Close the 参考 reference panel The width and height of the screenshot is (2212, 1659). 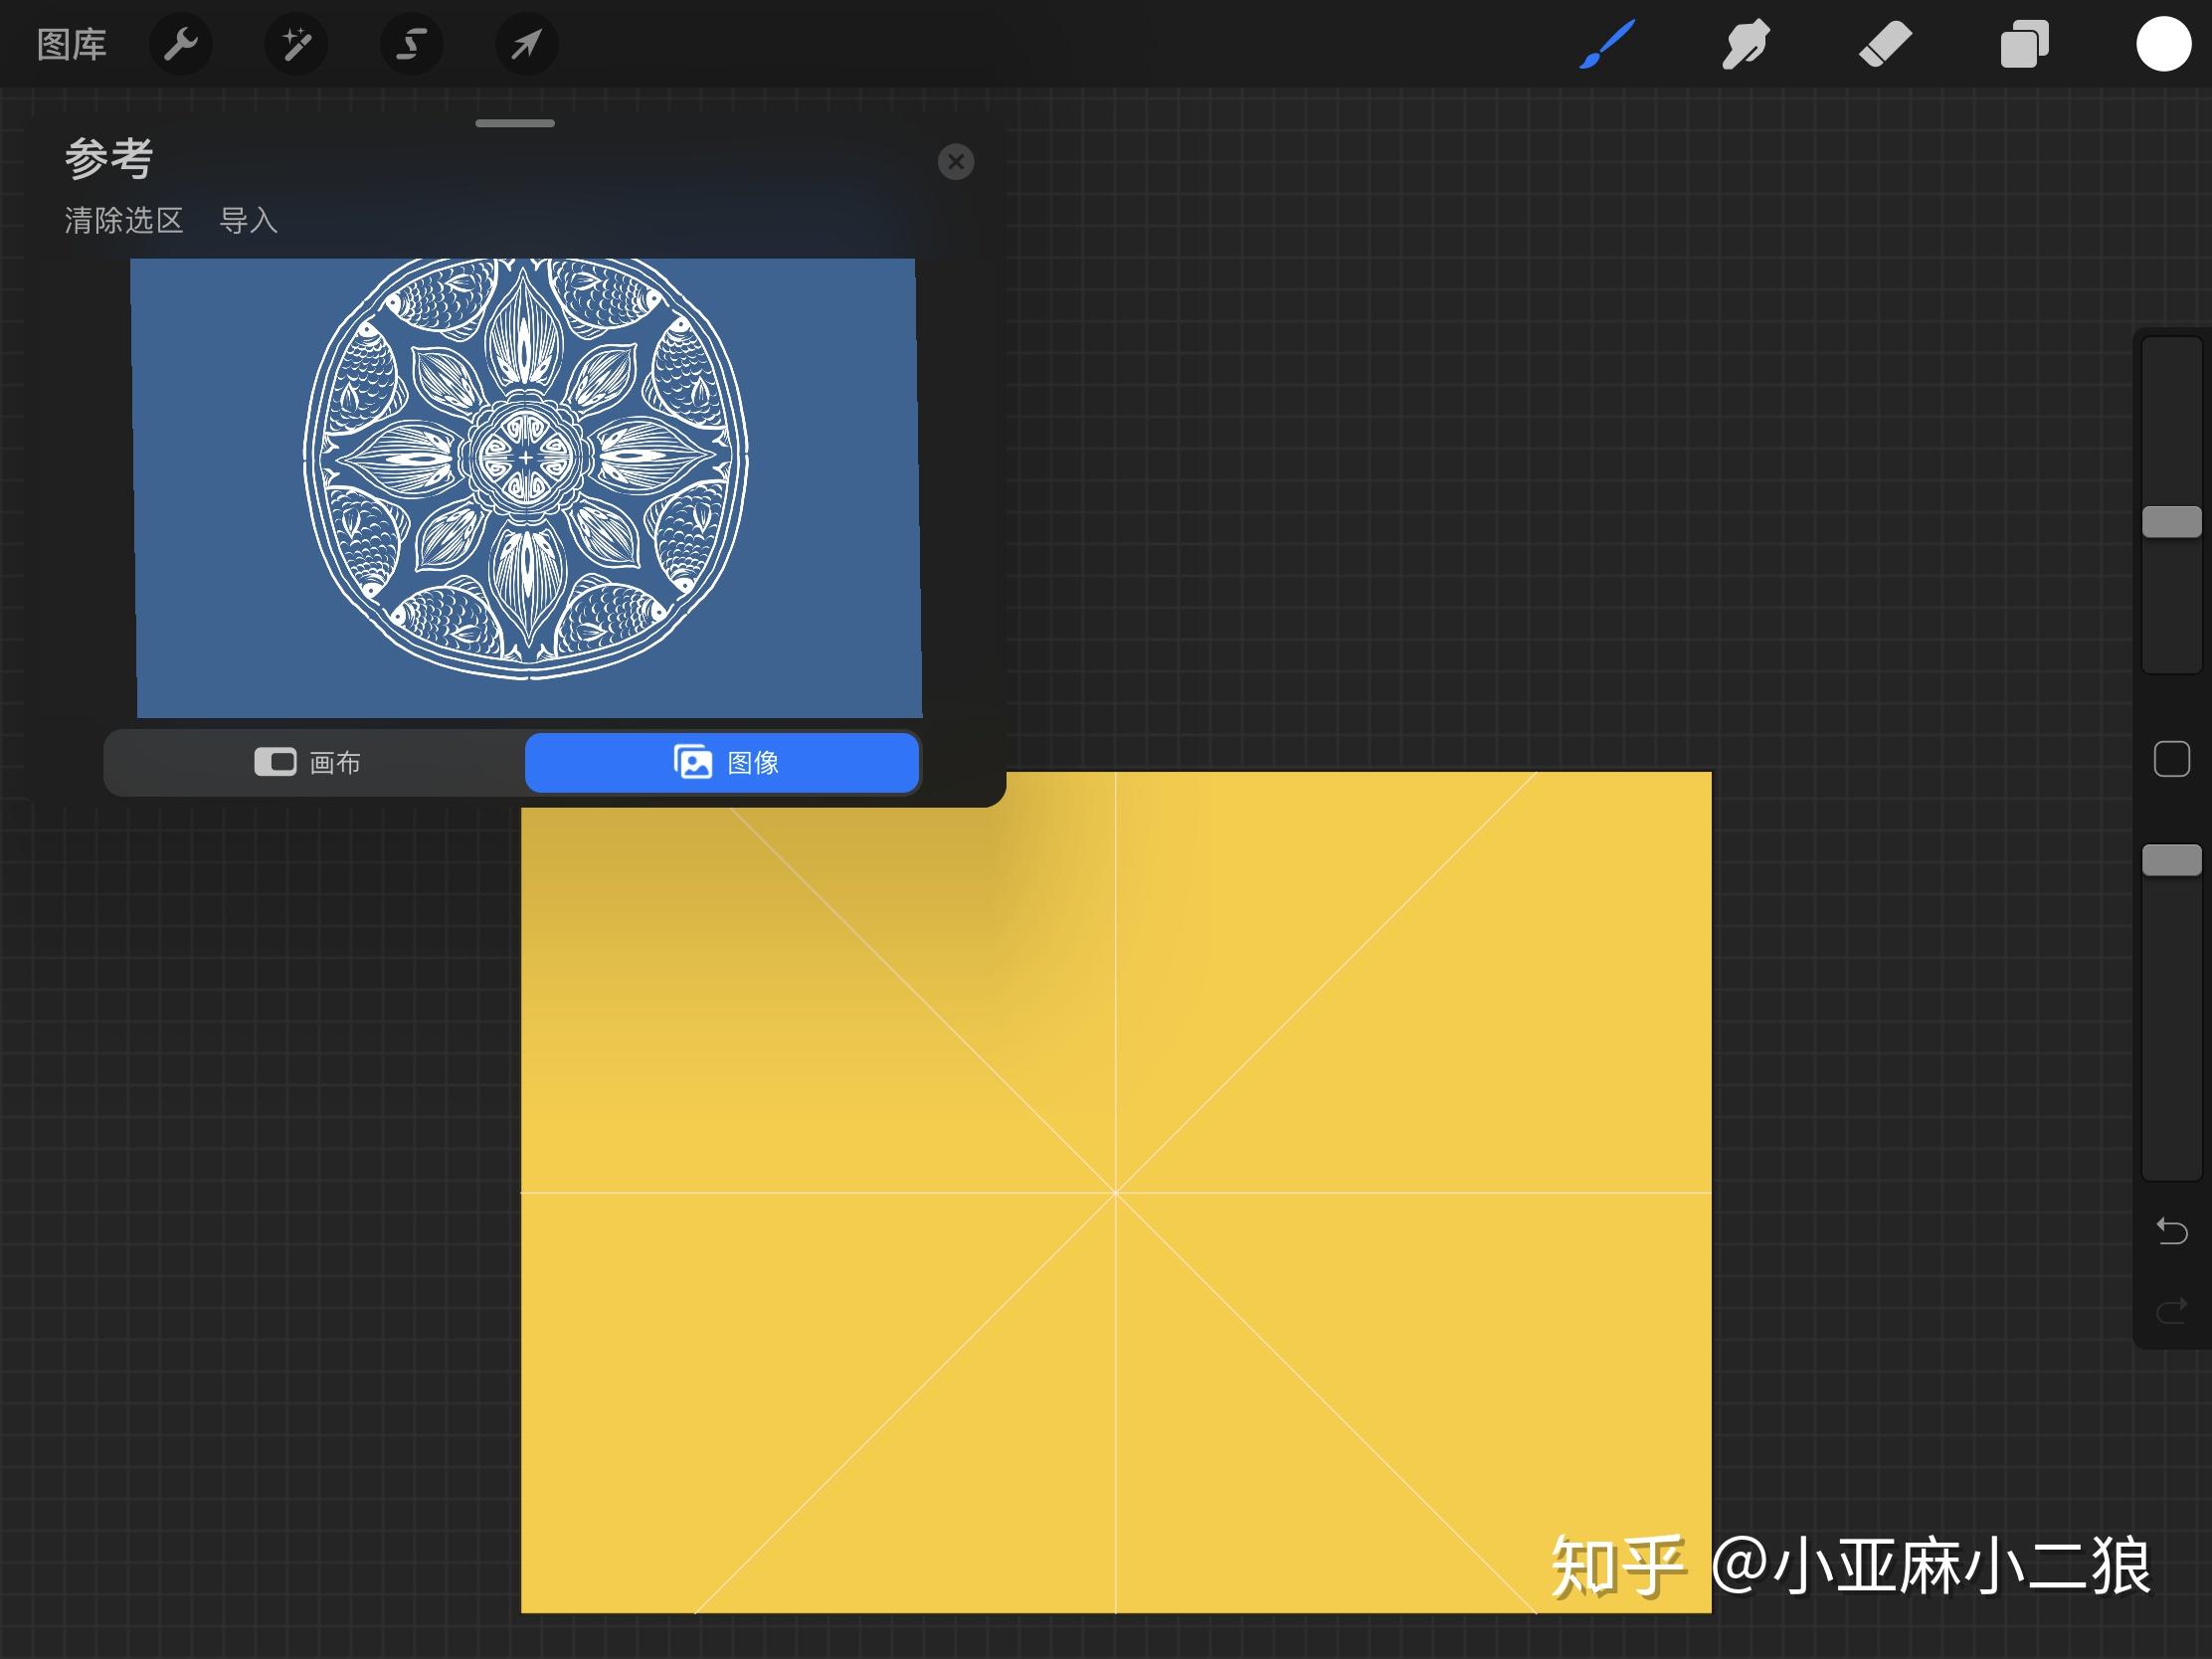[957, 162]
